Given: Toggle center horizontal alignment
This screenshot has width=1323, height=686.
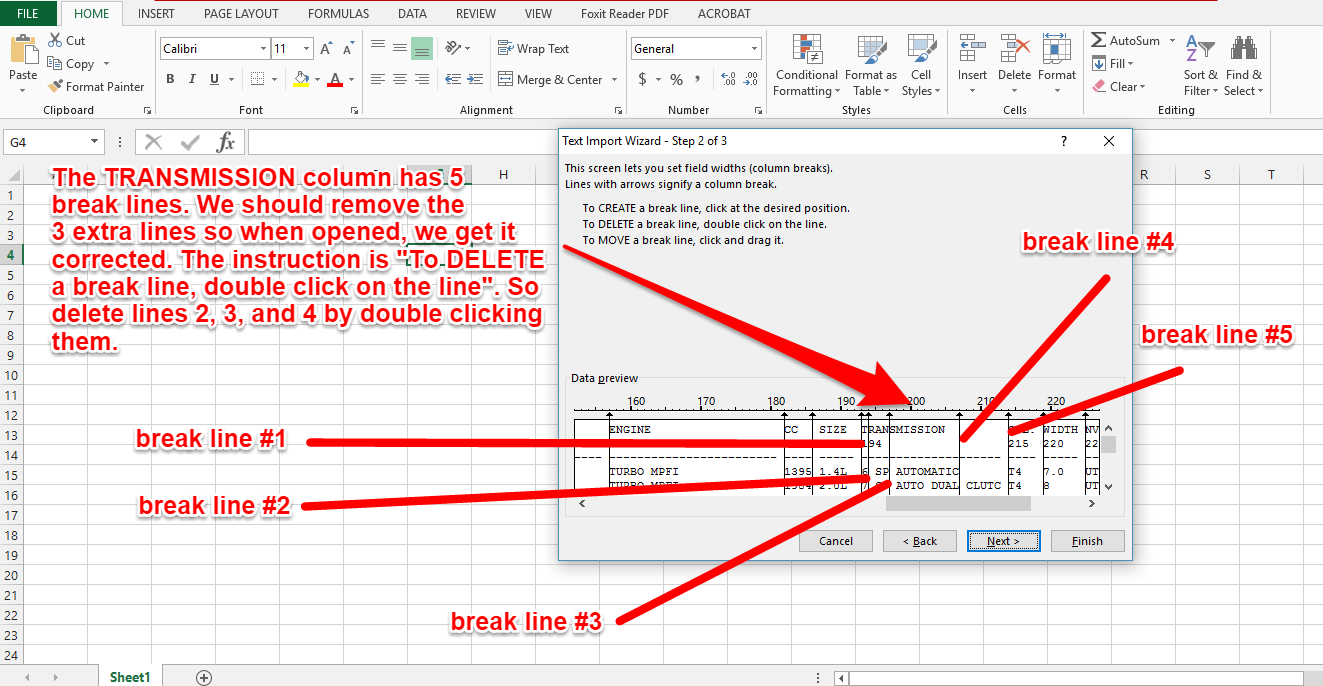Looking at the screenshot, I should tap(400, 79).
